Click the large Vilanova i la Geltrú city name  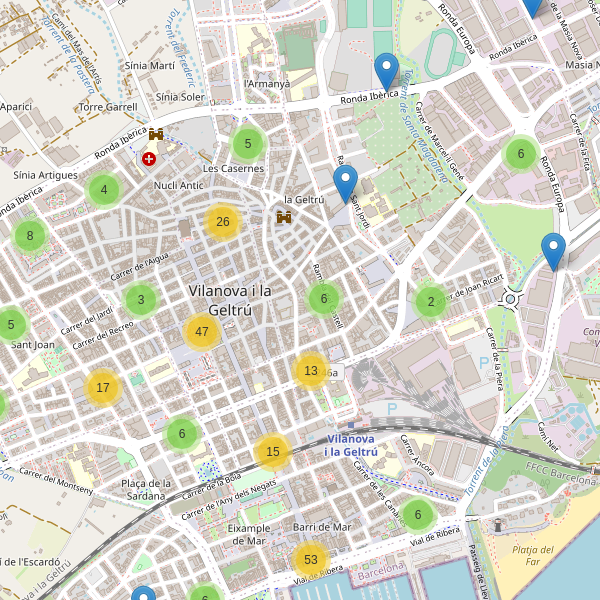coord(230,300)
